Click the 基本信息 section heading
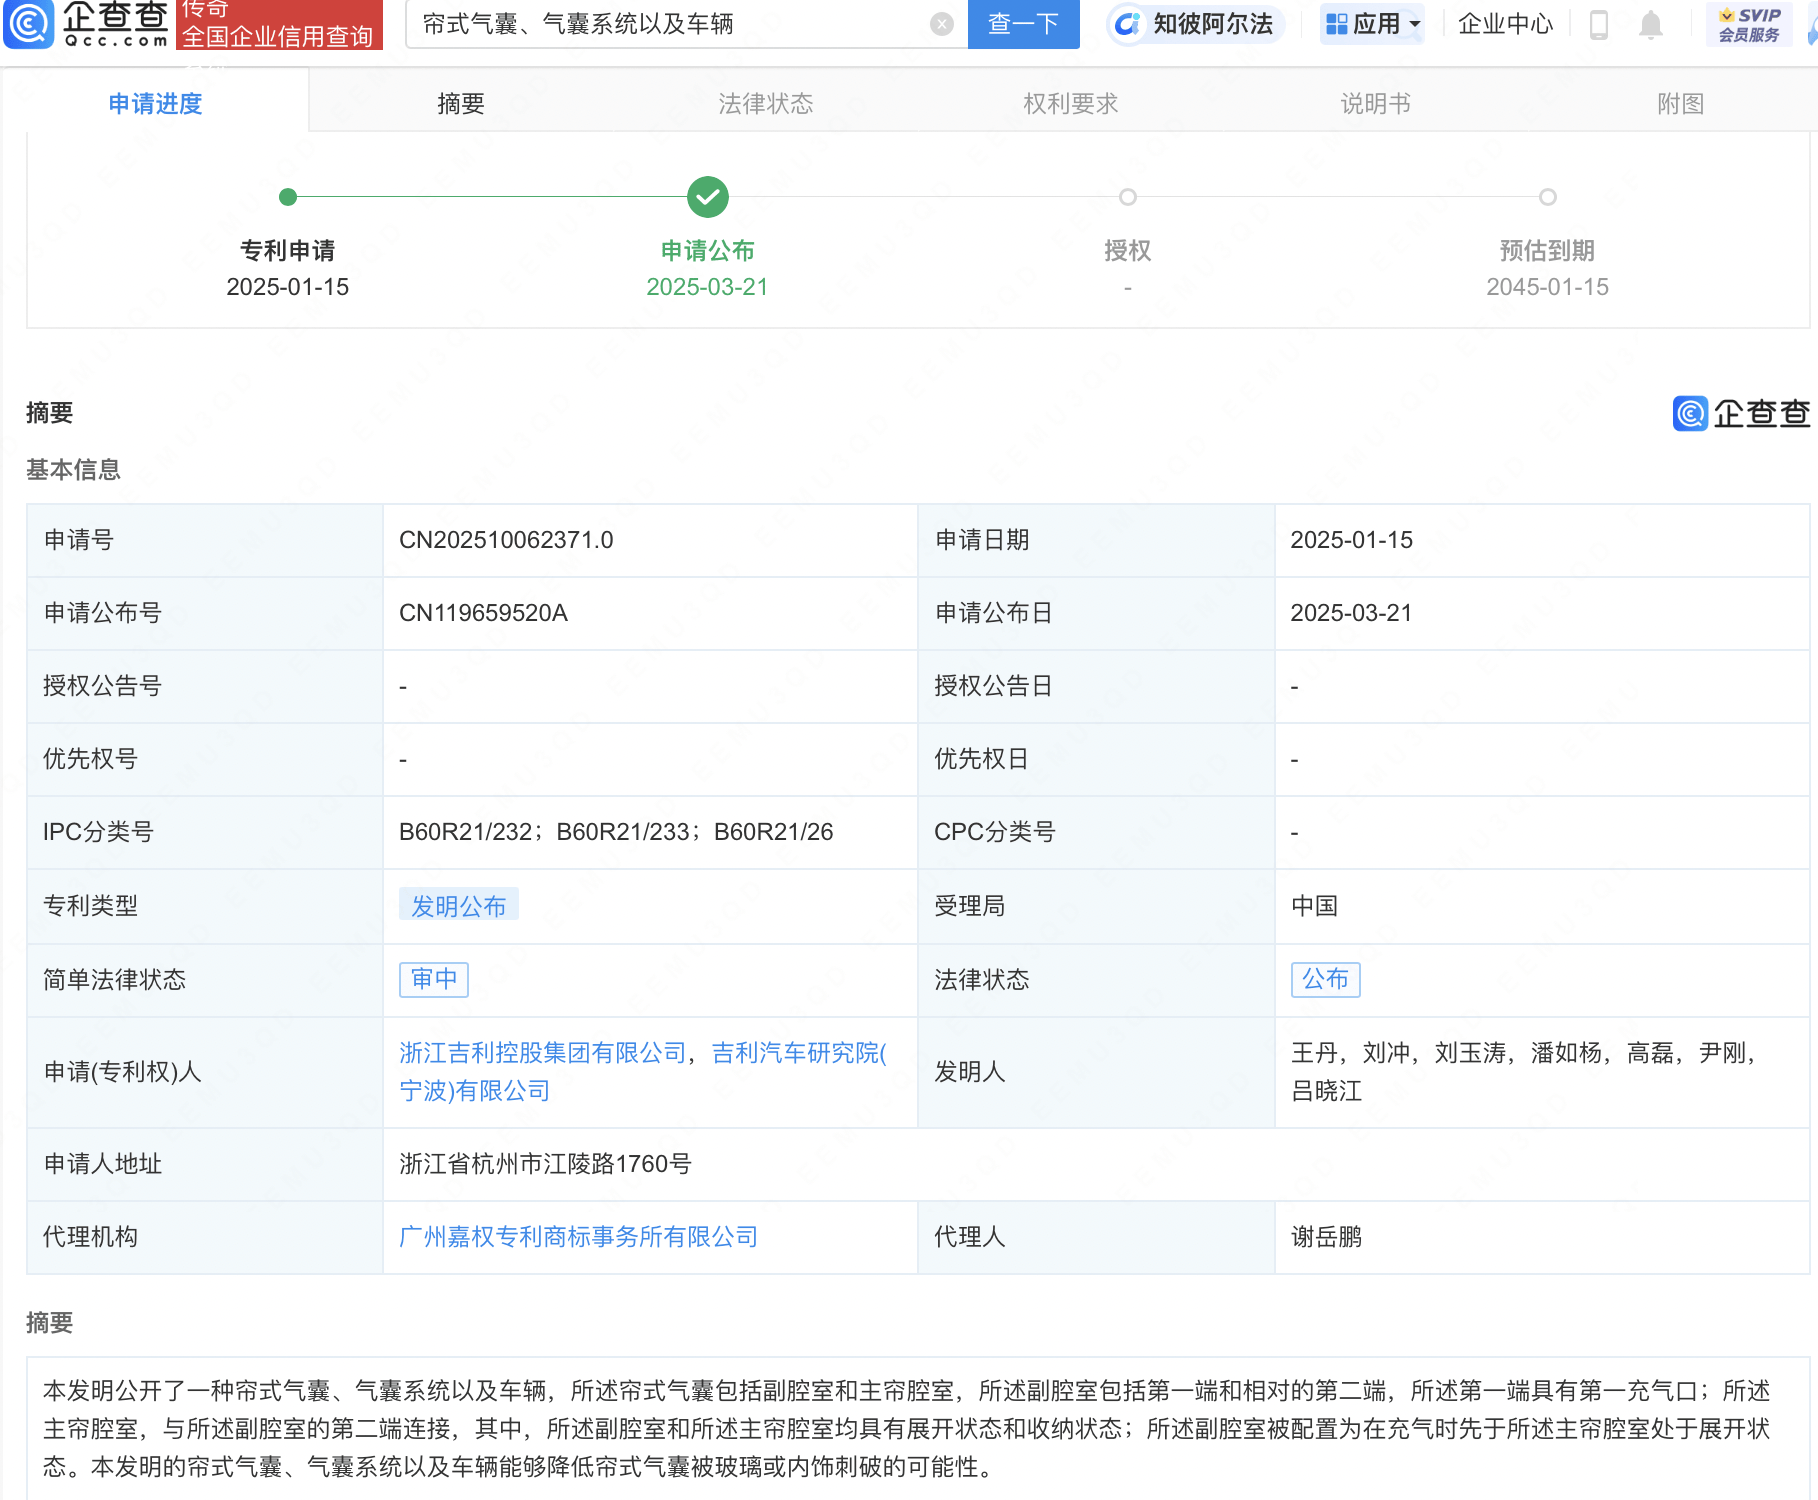 (x=73, y=470)
